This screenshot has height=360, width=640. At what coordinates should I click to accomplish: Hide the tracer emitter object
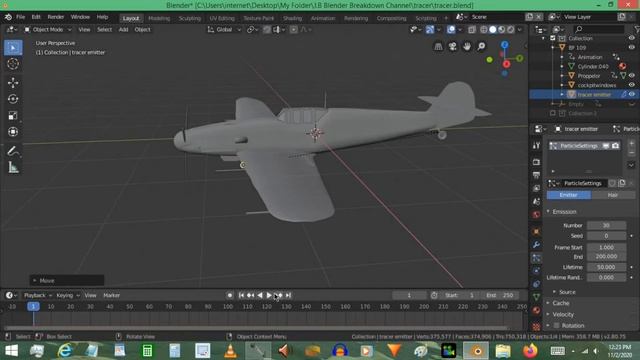coord(631,94)
